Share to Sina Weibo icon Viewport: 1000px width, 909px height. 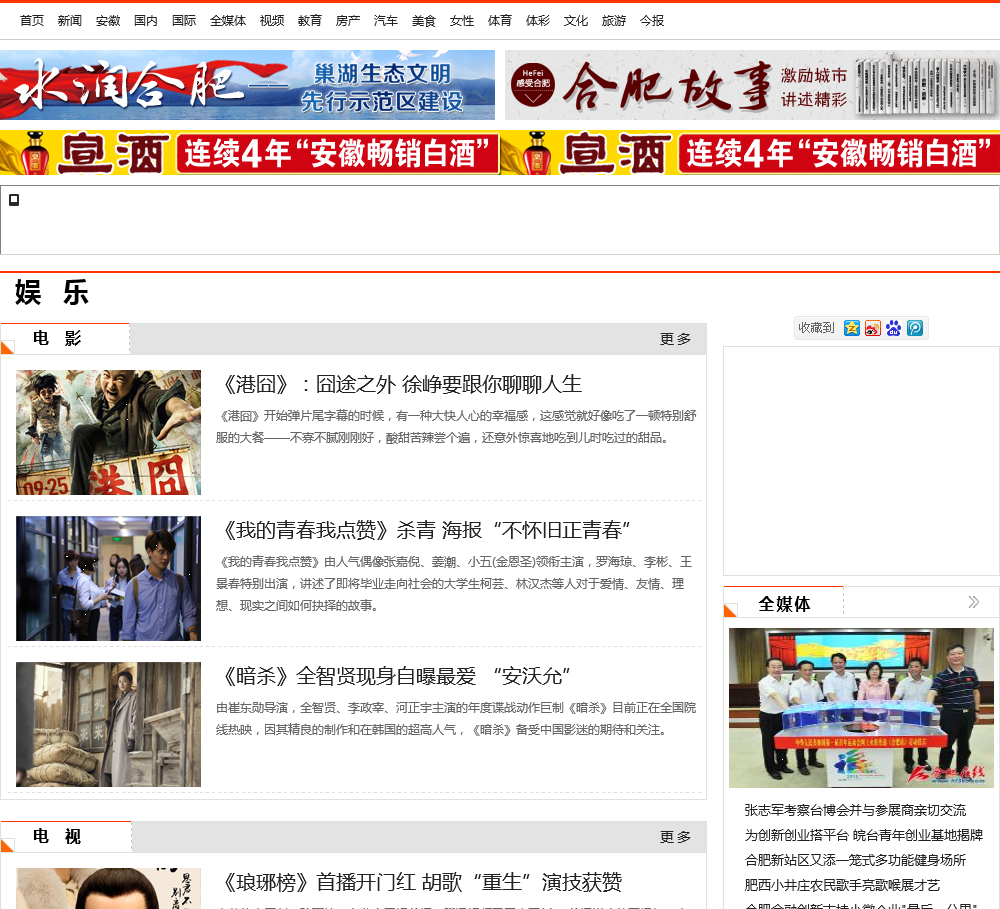(x=872, y=328)
